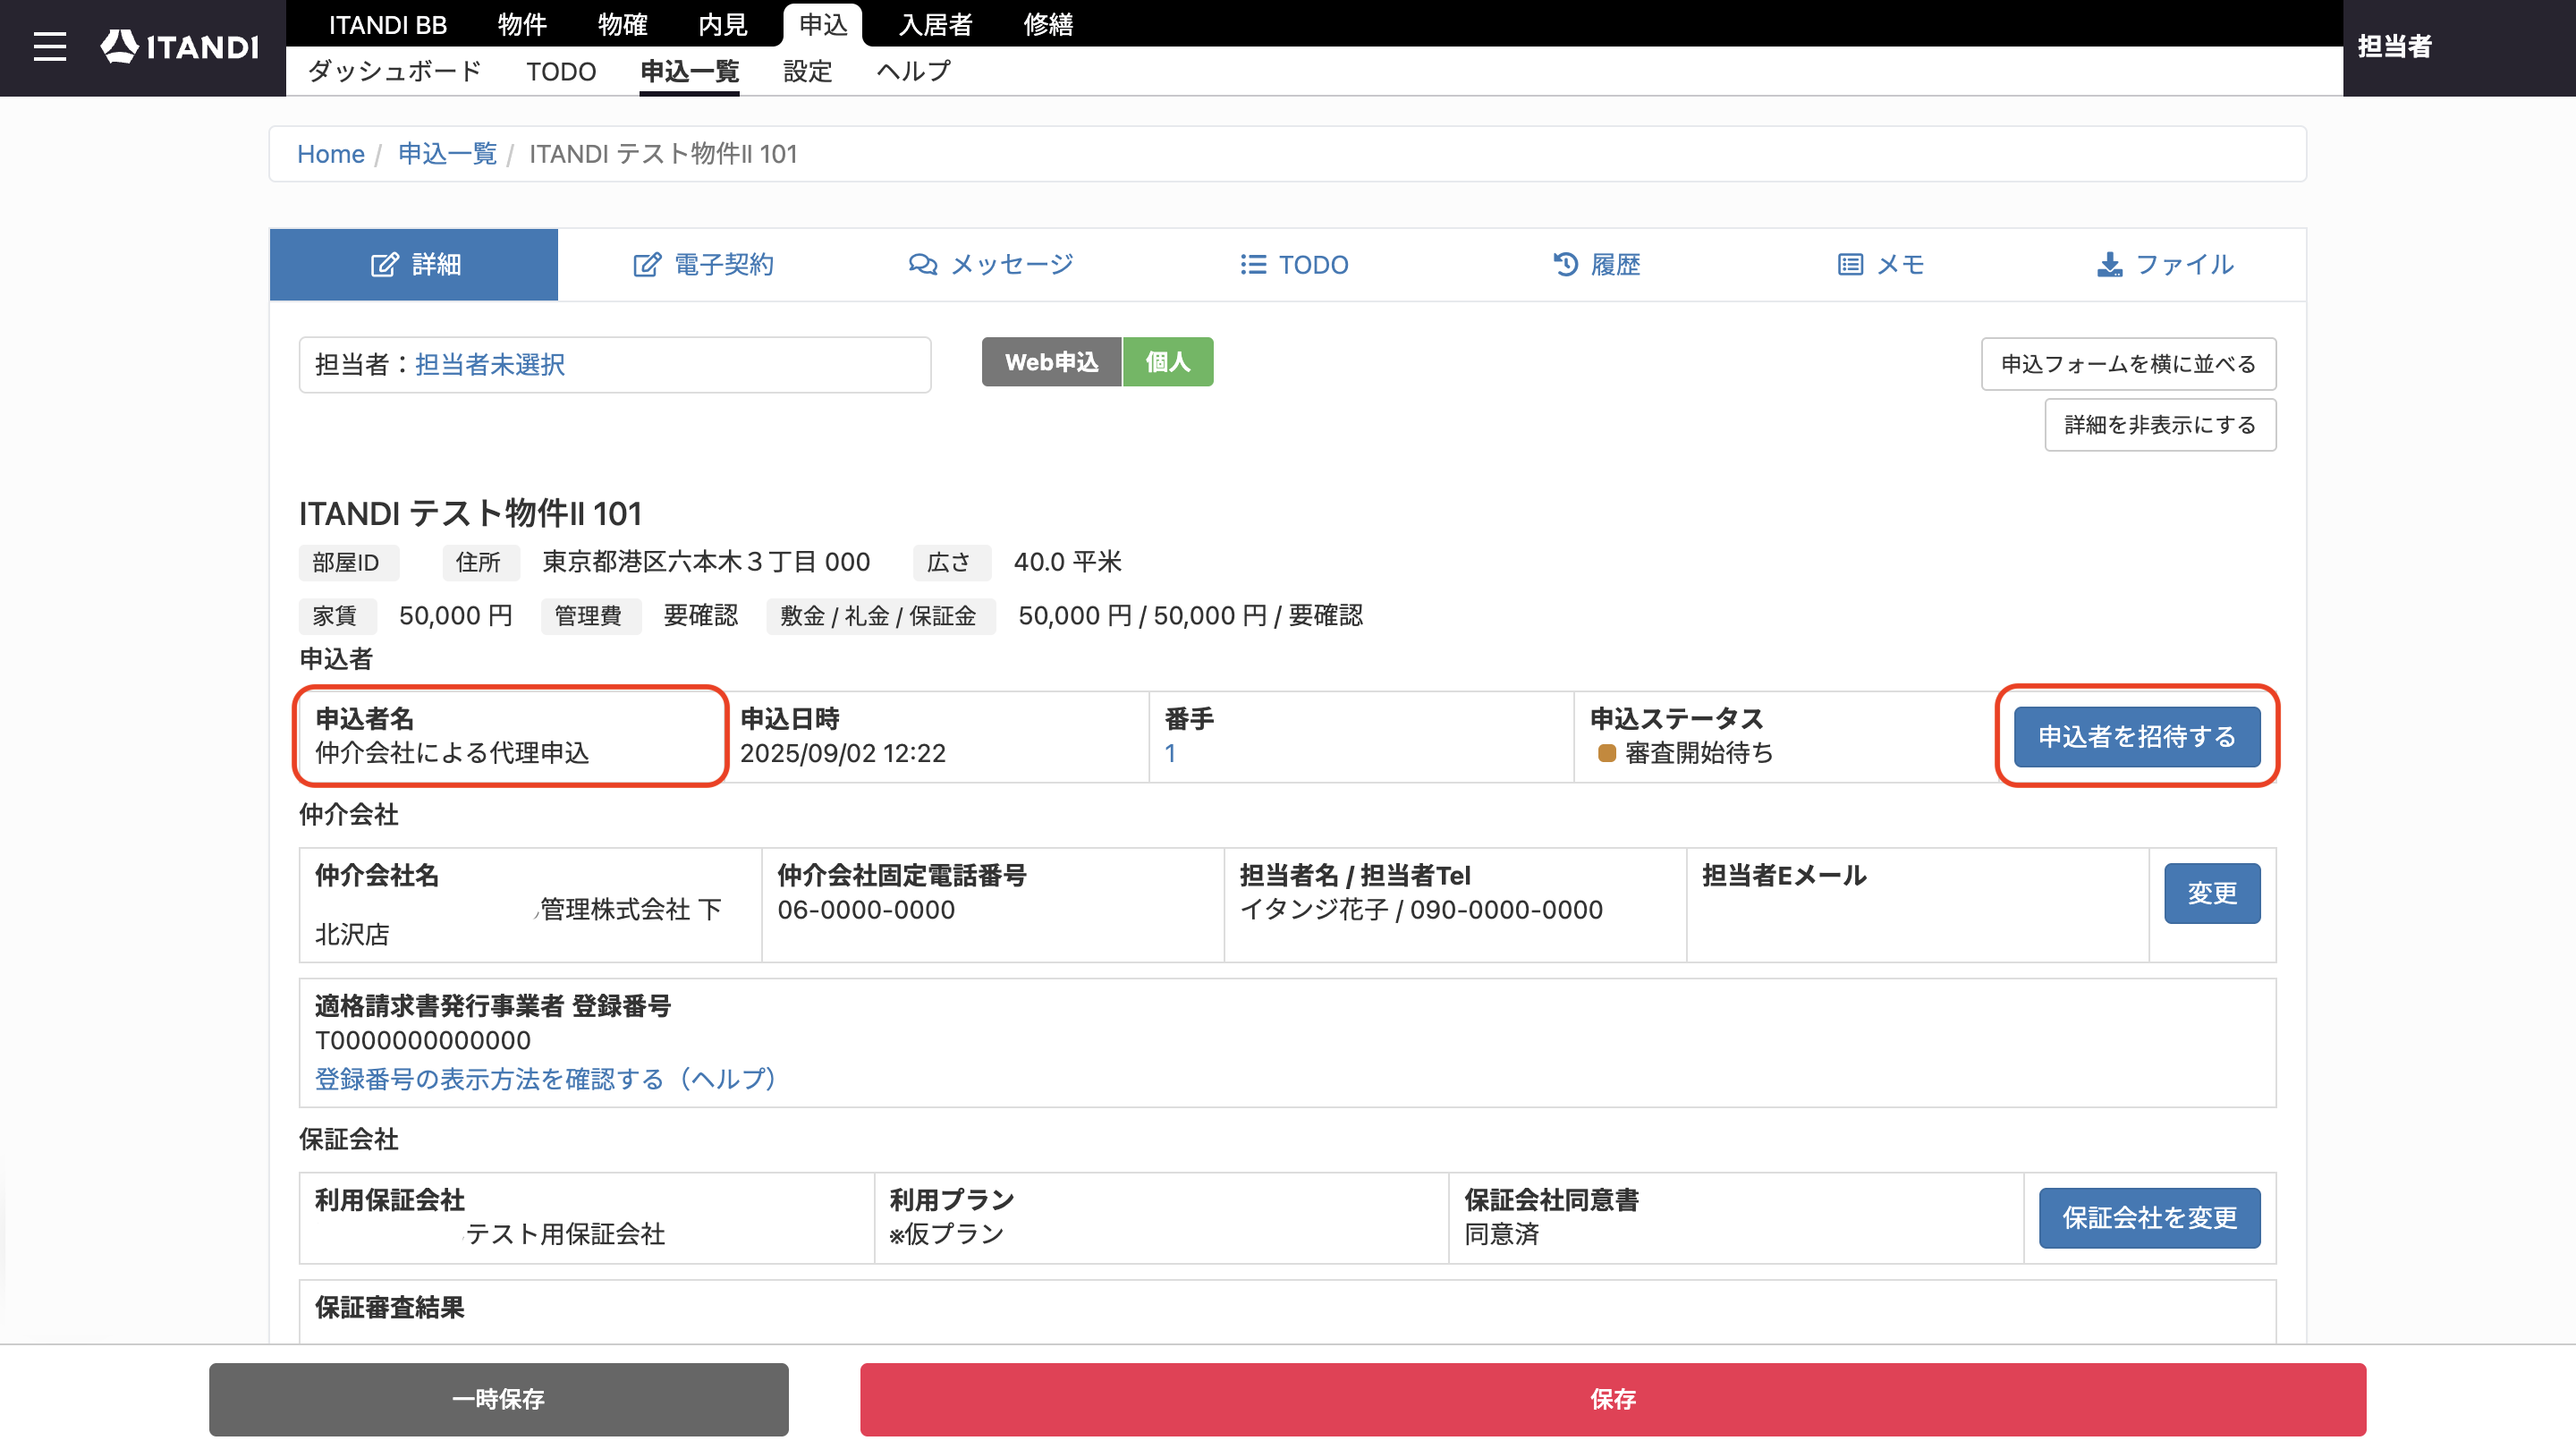The height and width of the screenshot is (1449, 2576).
Task: Click the red 保存 button
Action: coord(1613,1400)
